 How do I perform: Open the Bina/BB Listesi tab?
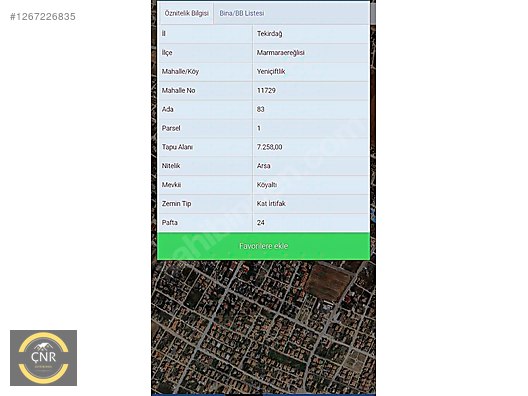[x=242, y=13]
